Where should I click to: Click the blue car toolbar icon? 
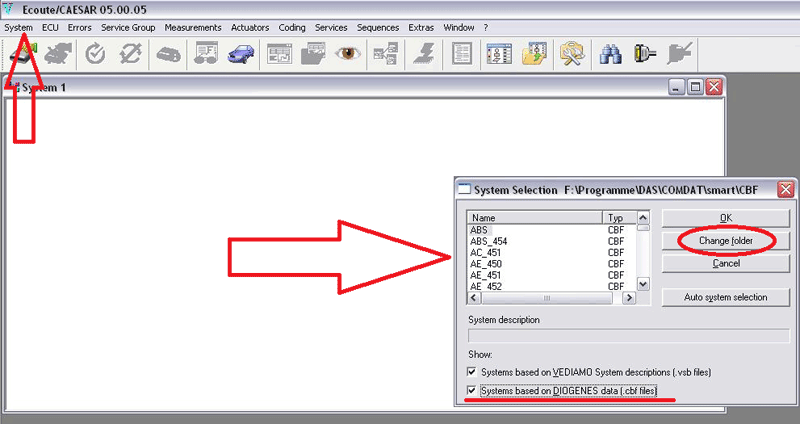tap(241, 54)
